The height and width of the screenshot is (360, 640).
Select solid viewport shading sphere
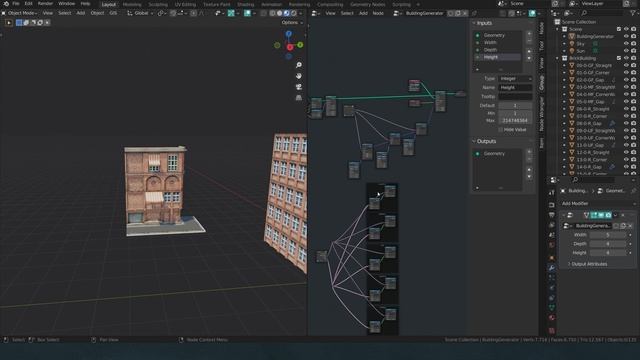280,13
